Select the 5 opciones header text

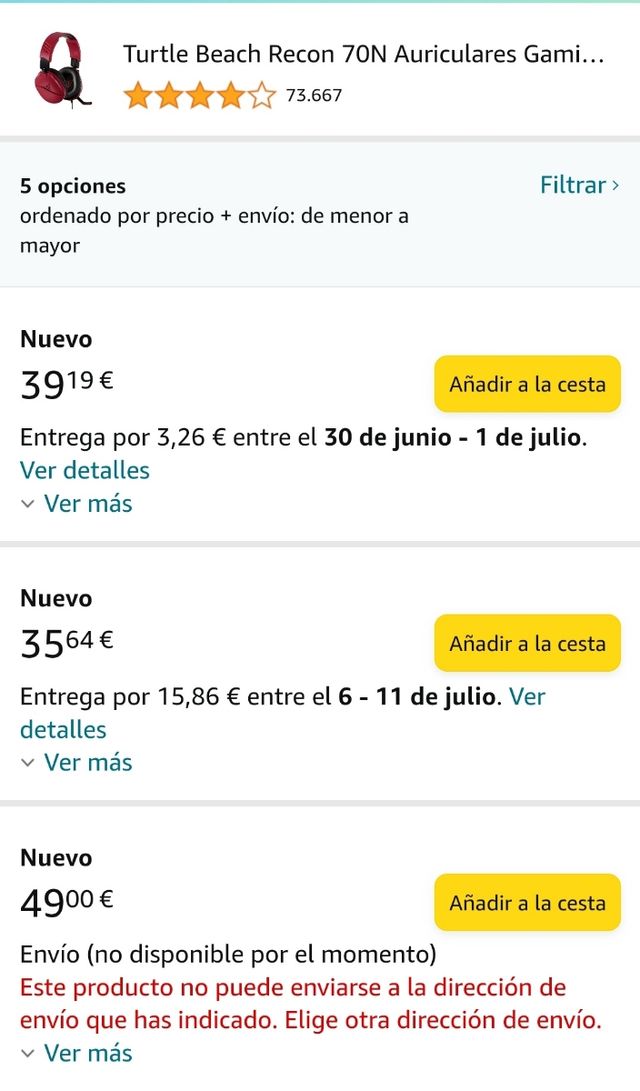point(73,186)
